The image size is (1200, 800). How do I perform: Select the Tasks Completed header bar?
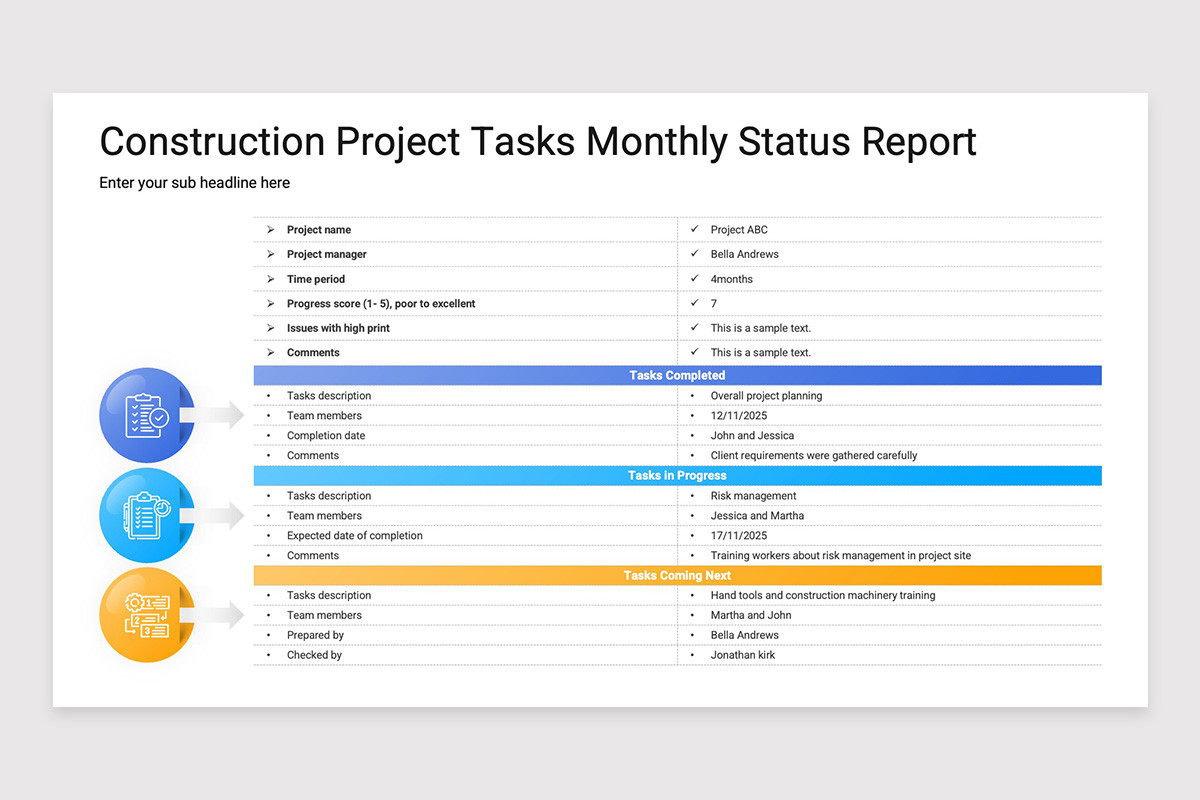(677, 375)
